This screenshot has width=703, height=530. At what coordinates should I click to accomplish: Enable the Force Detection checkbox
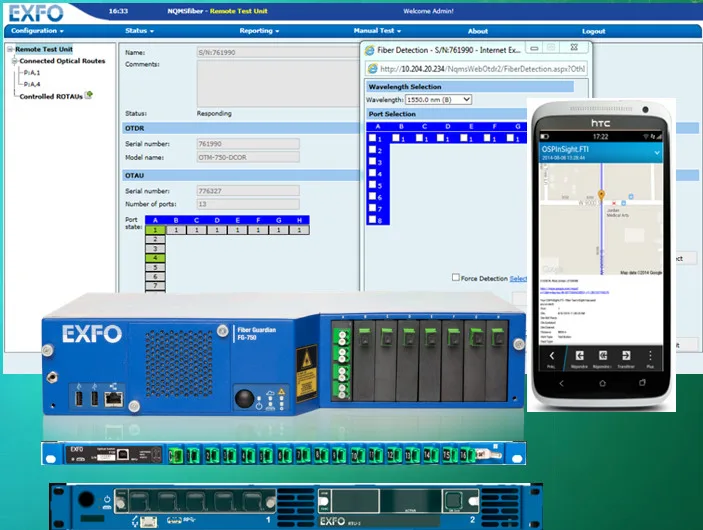pyautogui.click(x=456, y=278)
